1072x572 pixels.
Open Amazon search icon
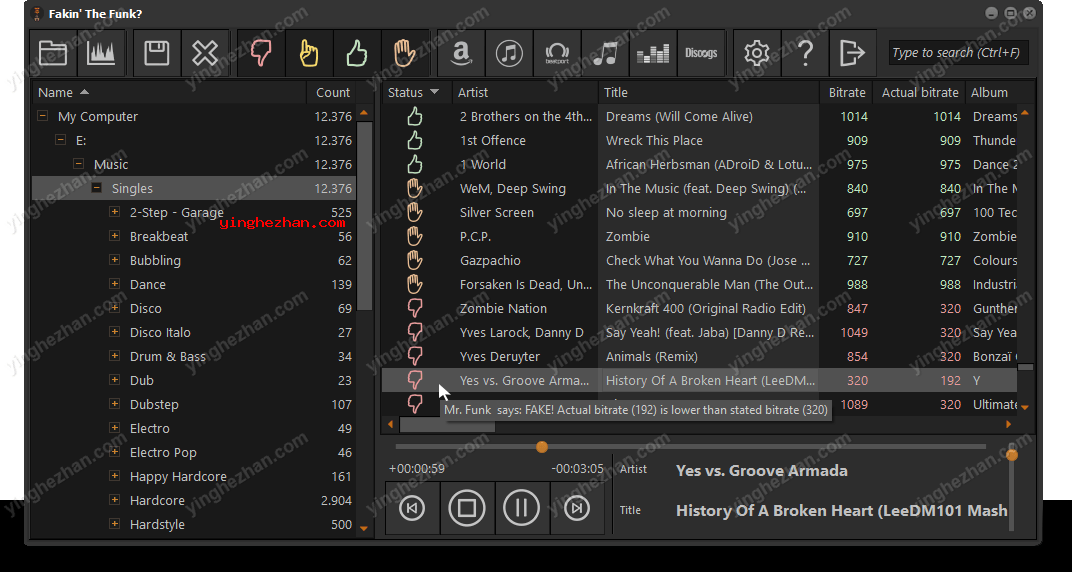click(461, 53)
